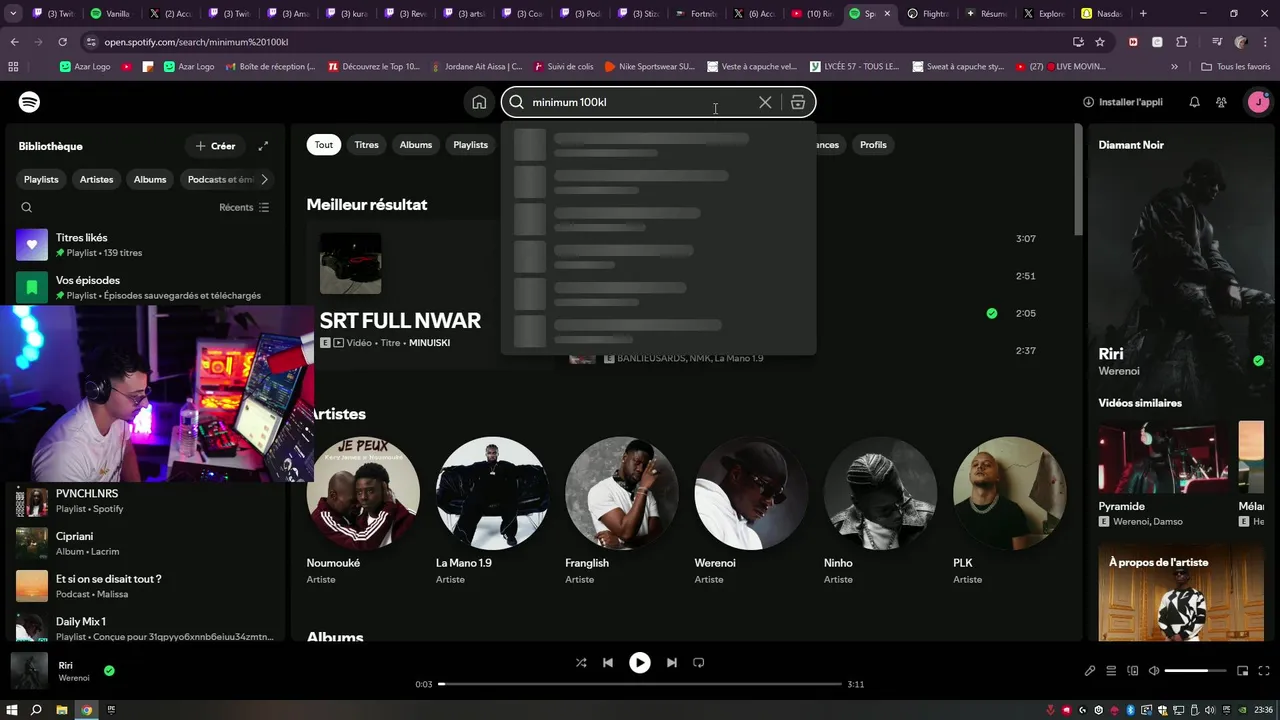Image resolution: width=1280 pixels, height=720 pixels.
Task: Open the mini player icon
Action: 1243,671
